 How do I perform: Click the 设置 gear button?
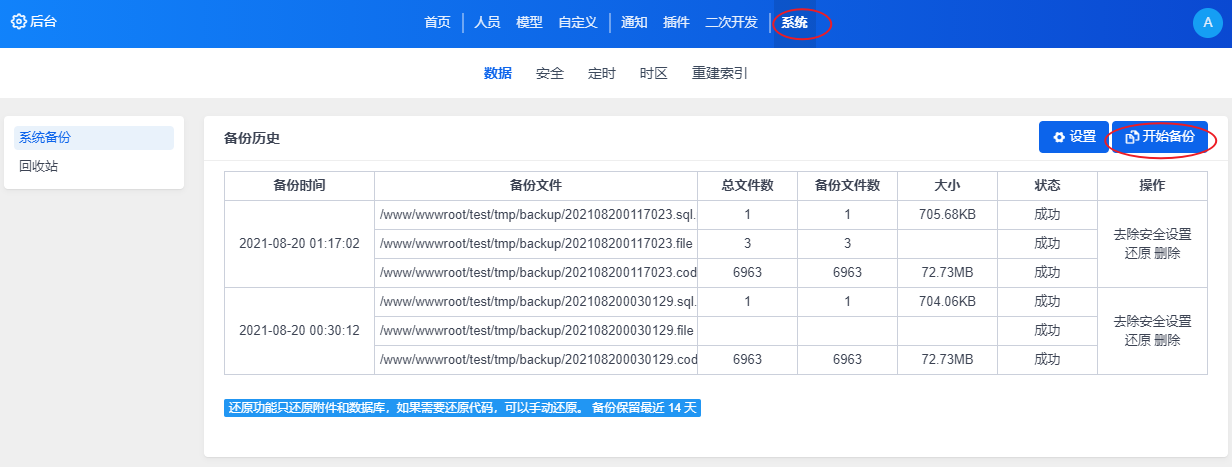pos(1074,137)
